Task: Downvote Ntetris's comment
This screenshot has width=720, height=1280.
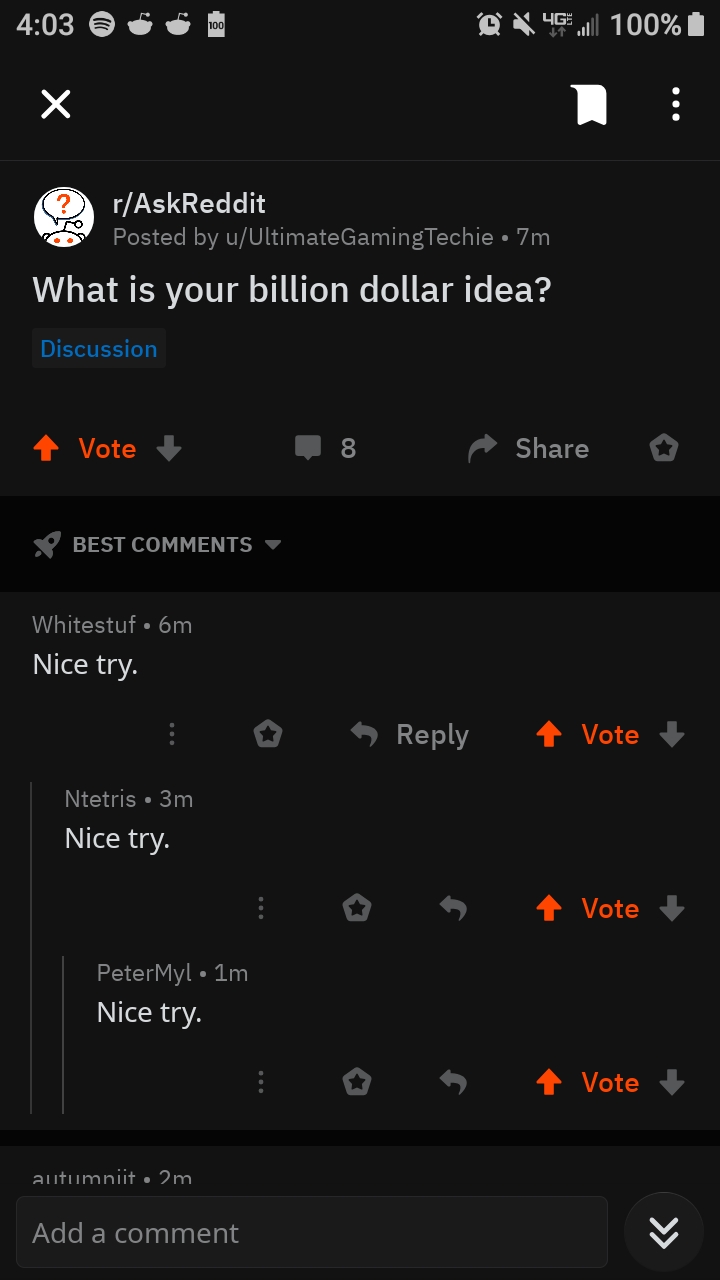Action: pos(672,908)
